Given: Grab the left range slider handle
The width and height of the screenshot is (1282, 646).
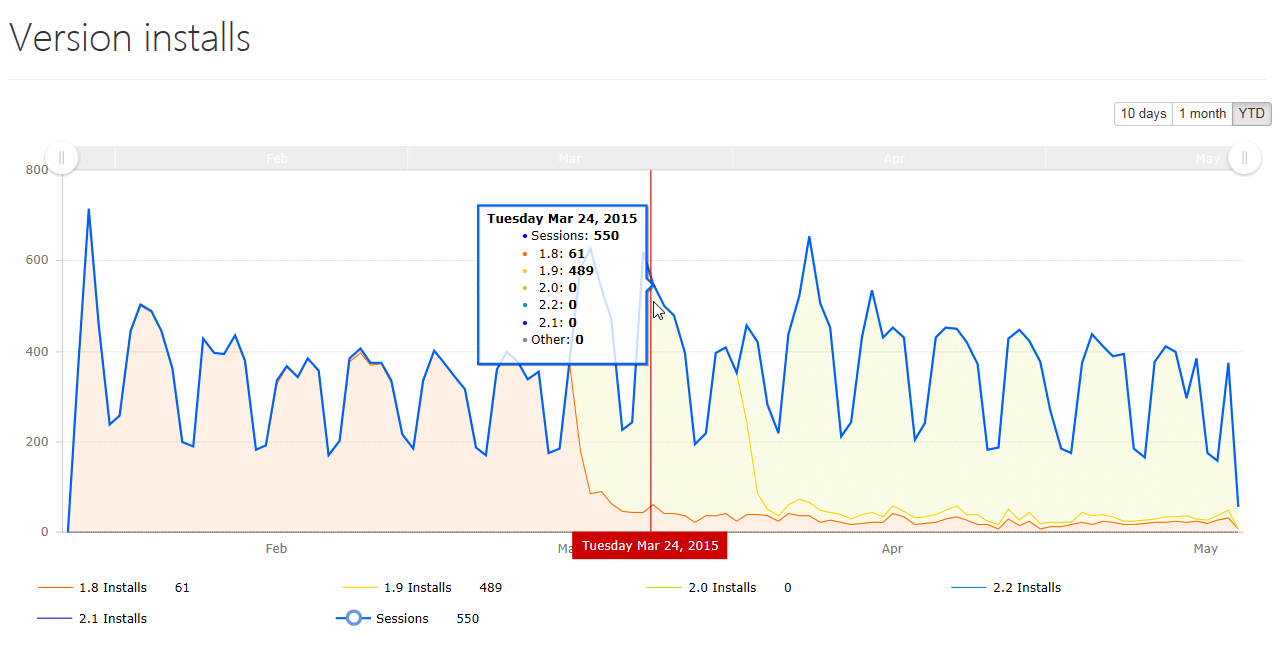Looking at the screenshot, I should [62, 158].
